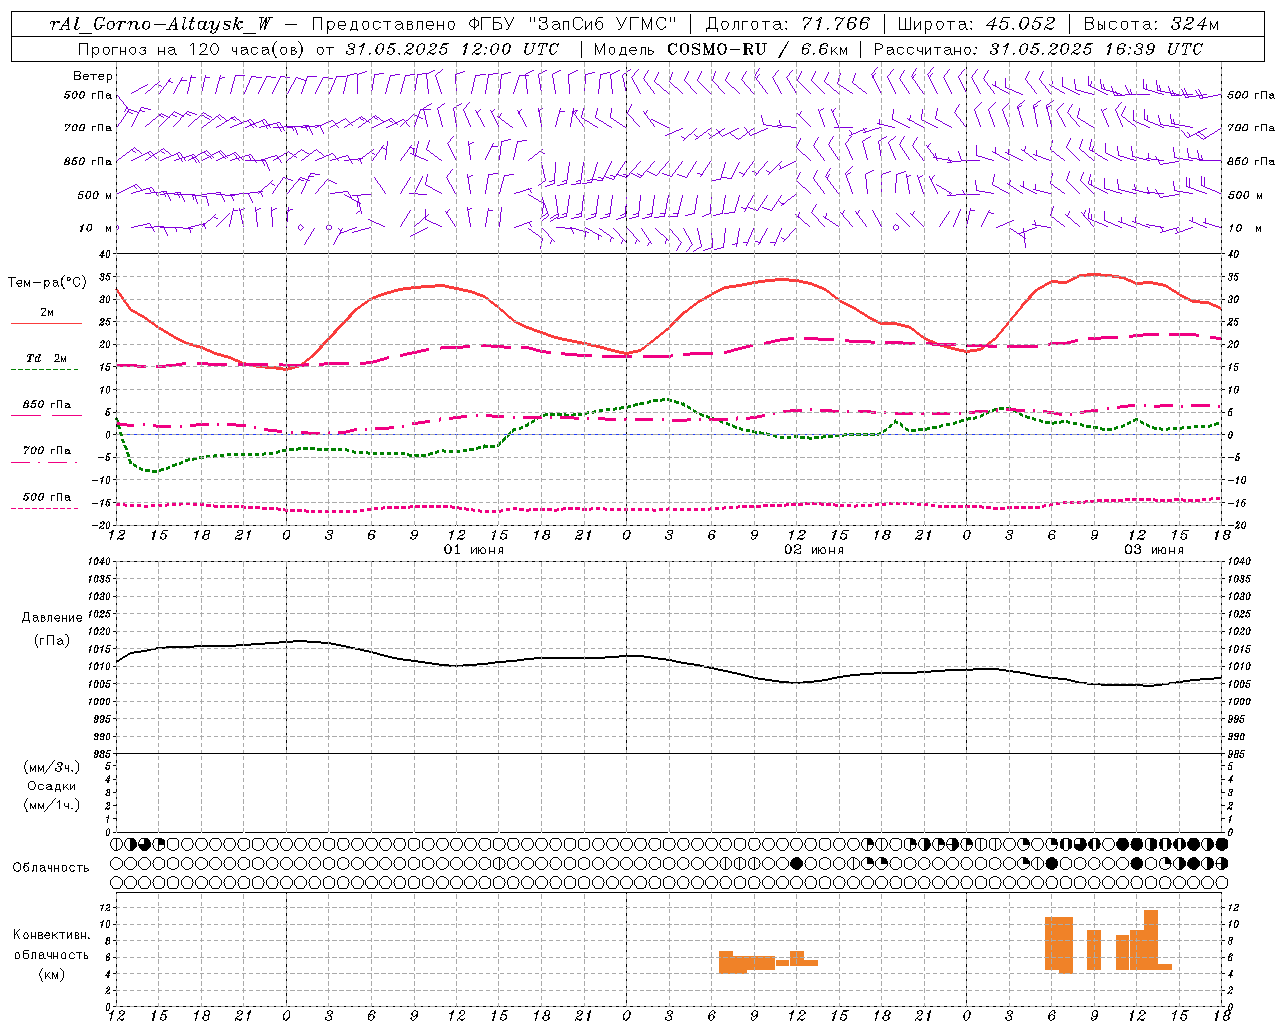Click the 01 июня date label
The width and height of the screenshot is (1280, 1024).
tap(474, 550)
